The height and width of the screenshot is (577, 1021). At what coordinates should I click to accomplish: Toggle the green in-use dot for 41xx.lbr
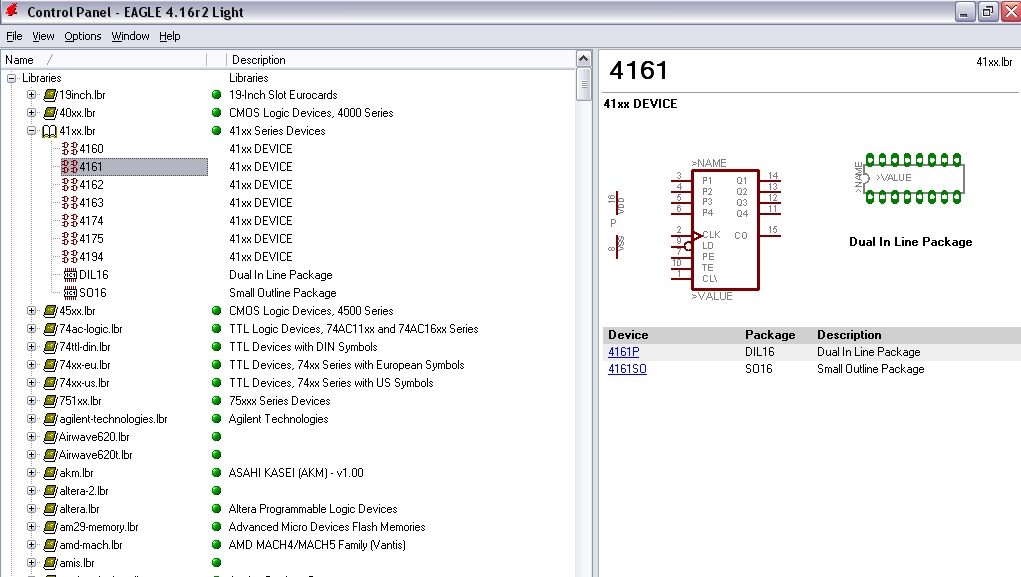217,131
